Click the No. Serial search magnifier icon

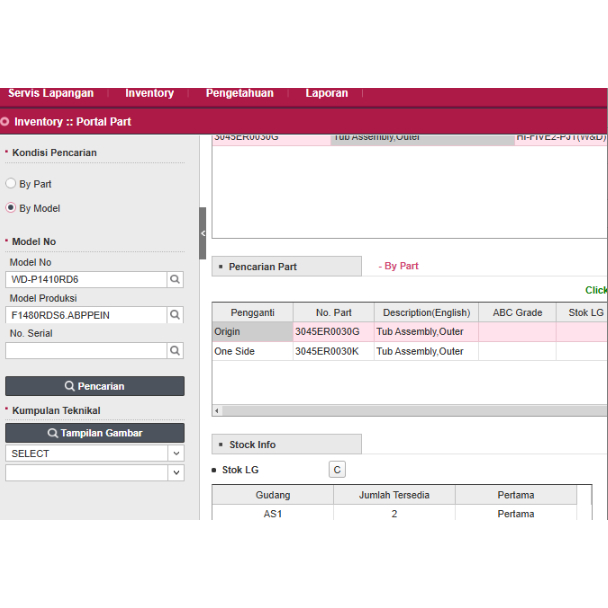coord(175,351)
